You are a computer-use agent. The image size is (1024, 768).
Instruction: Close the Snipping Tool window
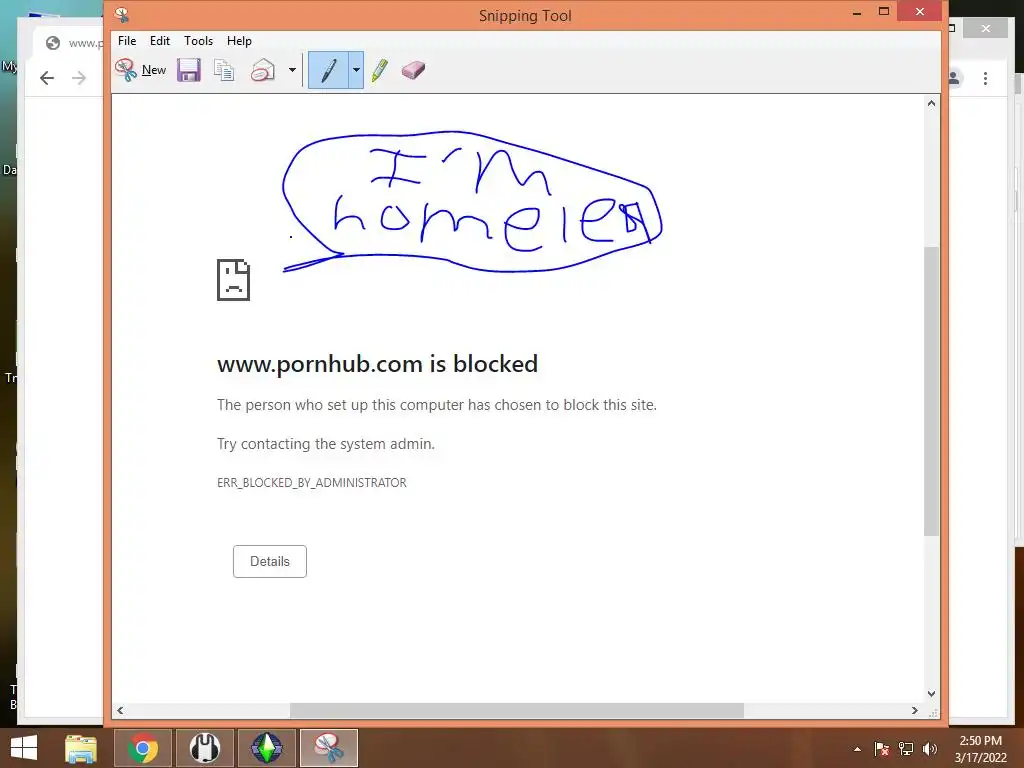point(920,11)
